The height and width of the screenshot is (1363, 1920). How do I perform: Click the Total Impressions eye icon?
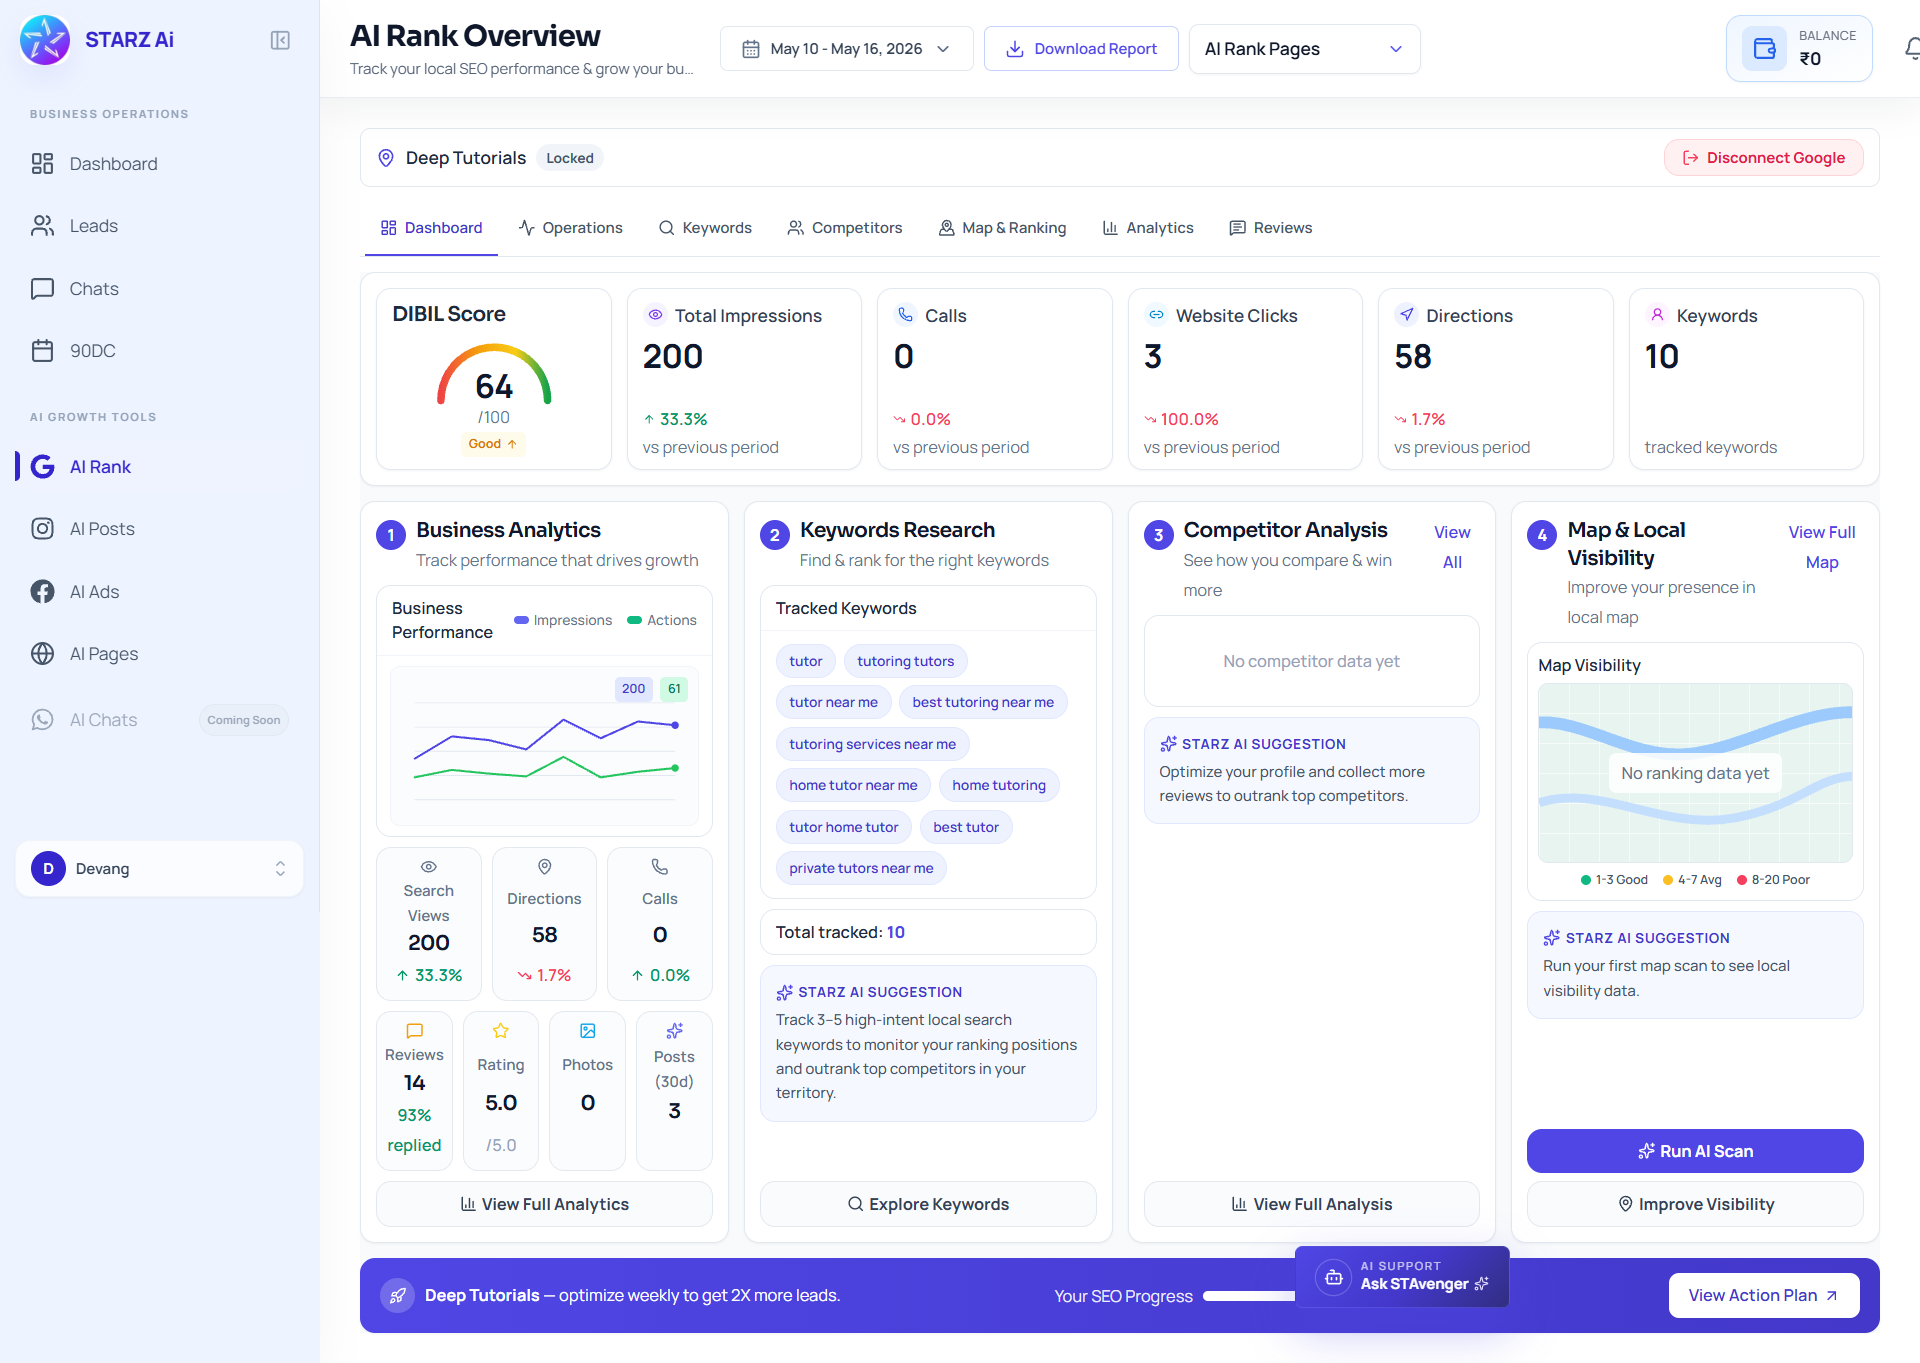655,315
